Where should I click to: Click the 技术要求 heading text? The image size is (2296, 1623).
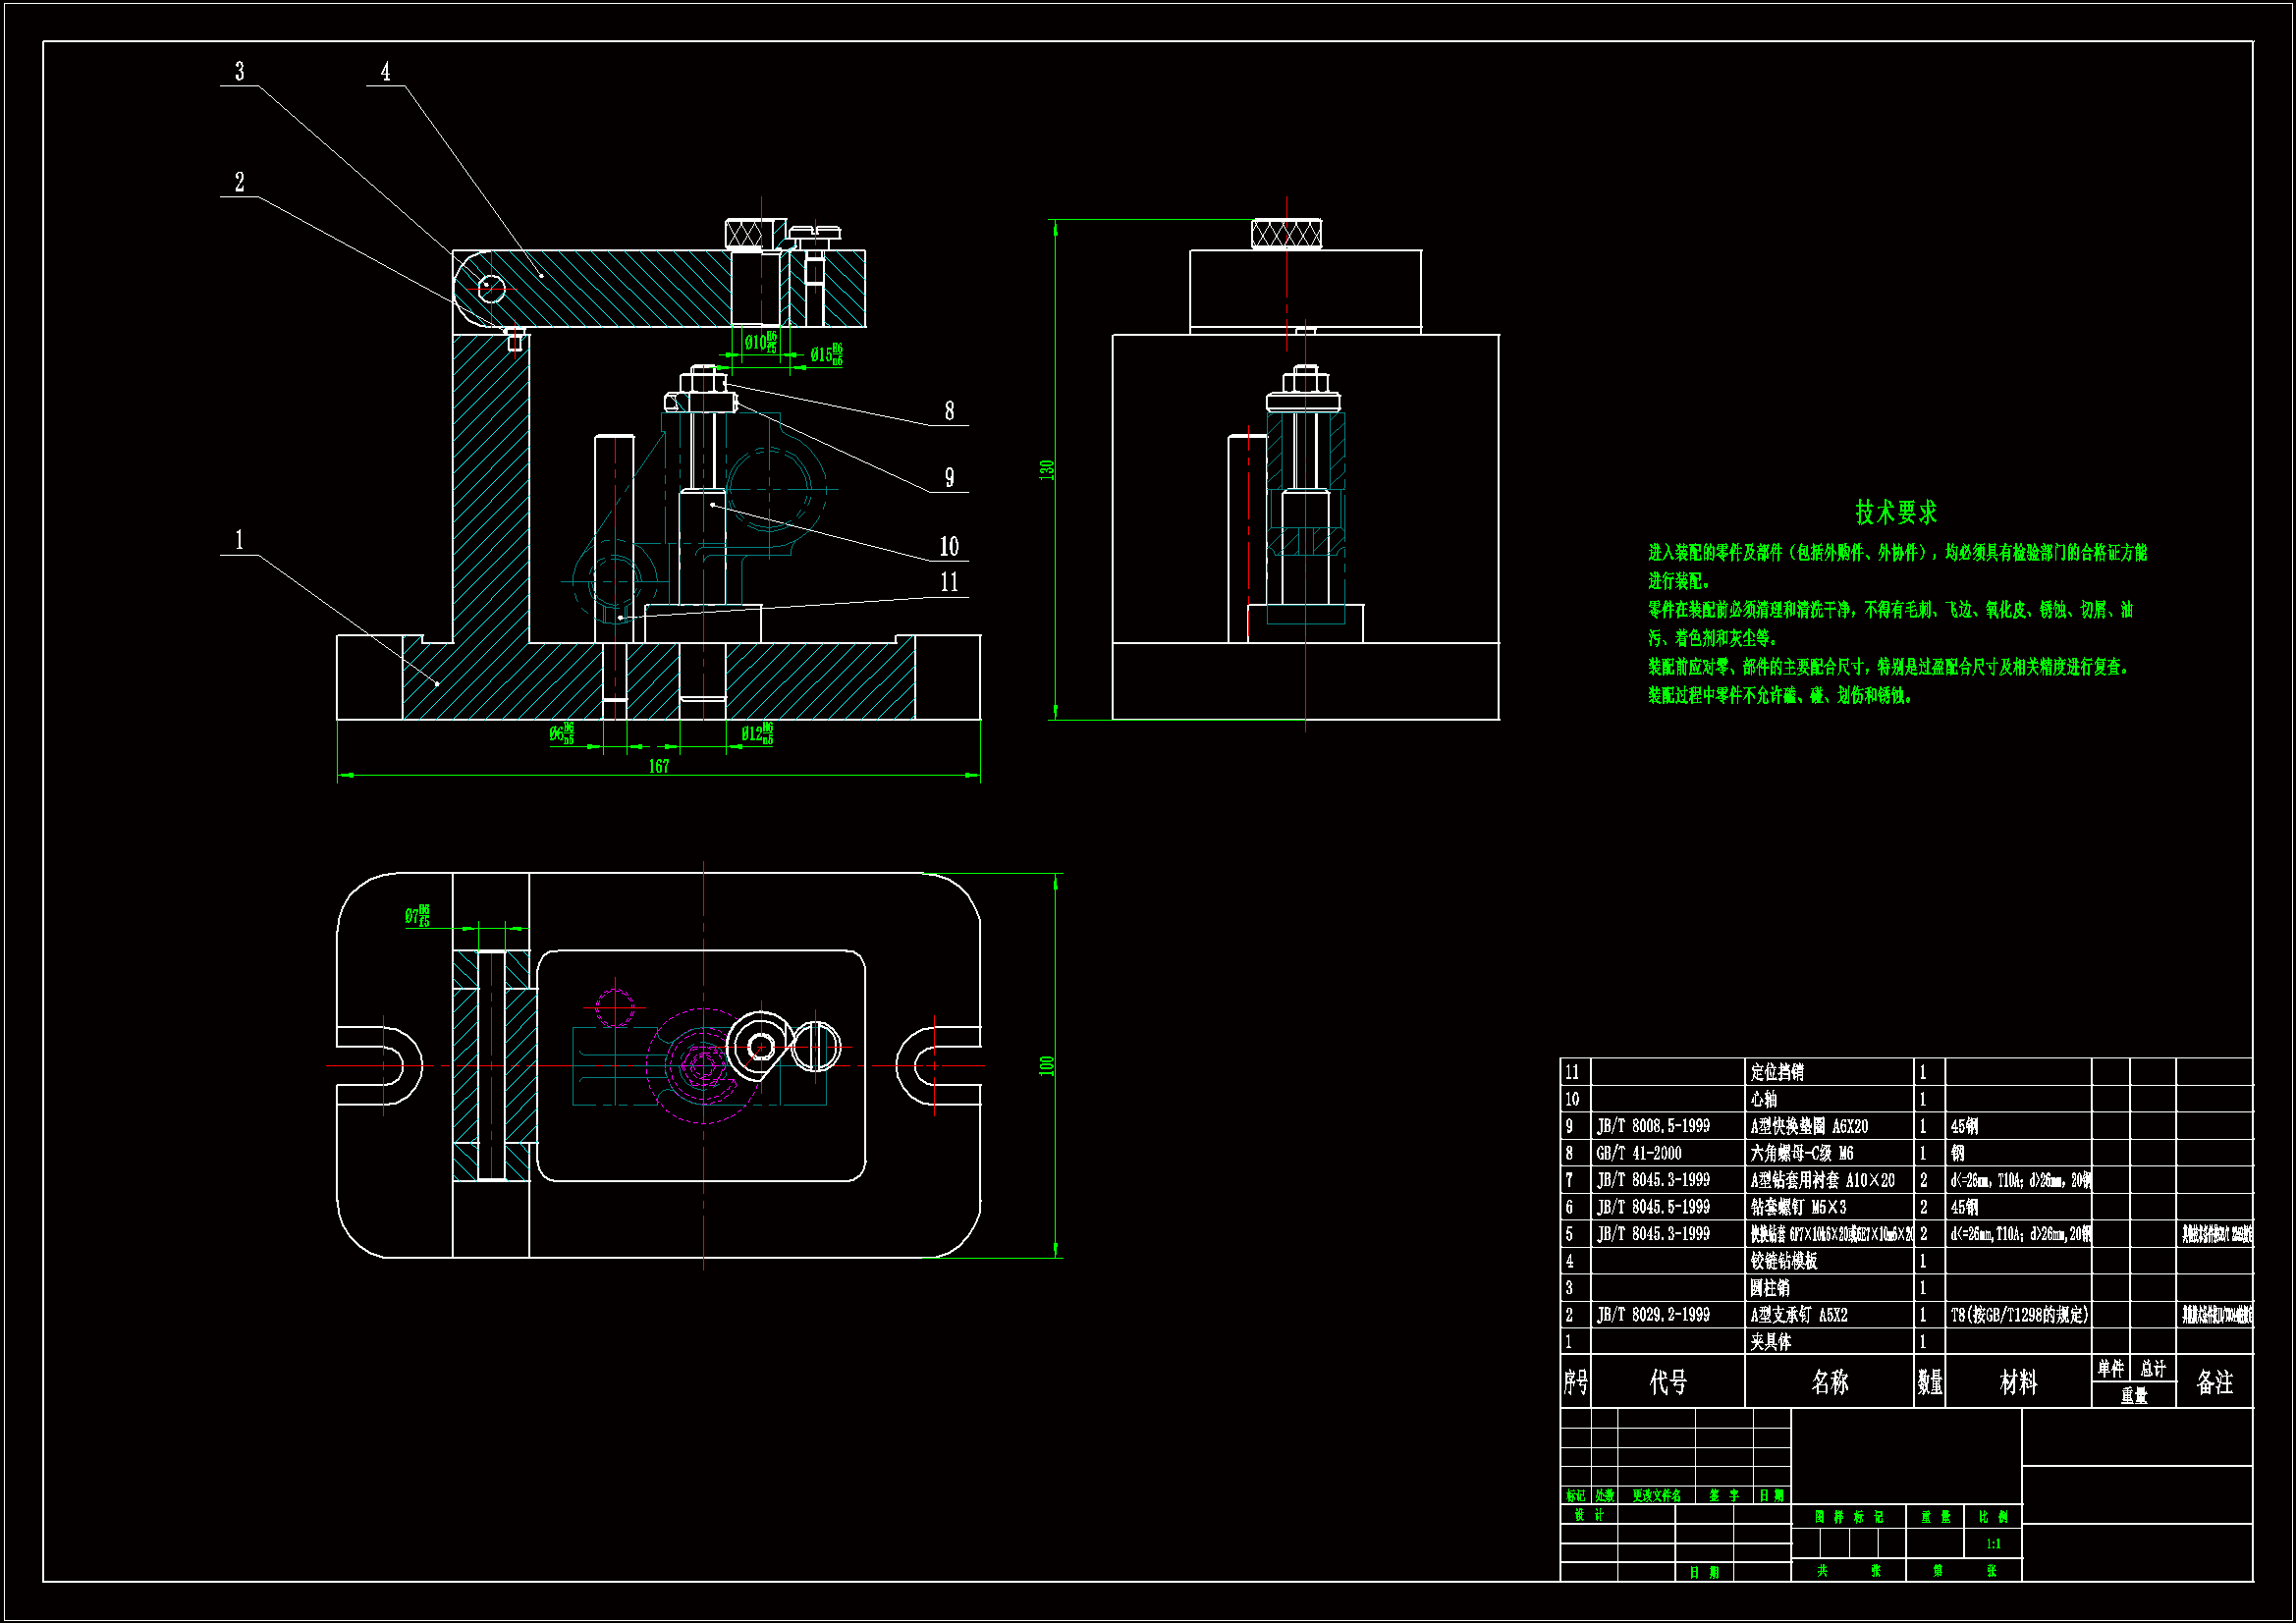pos(1896,513)
